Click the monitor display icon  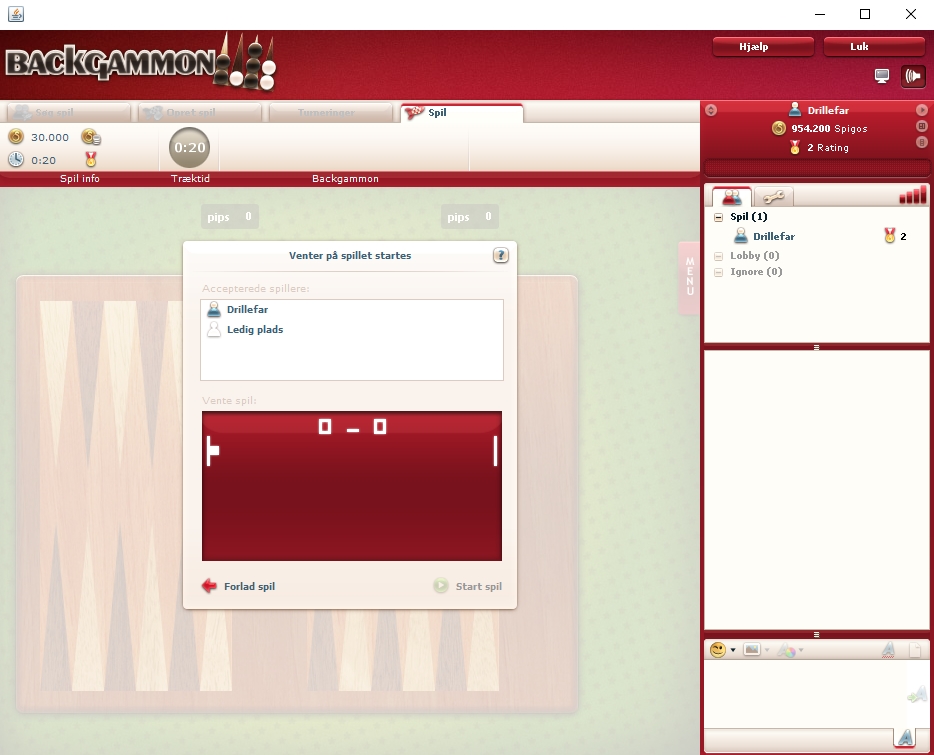(882, 76)
